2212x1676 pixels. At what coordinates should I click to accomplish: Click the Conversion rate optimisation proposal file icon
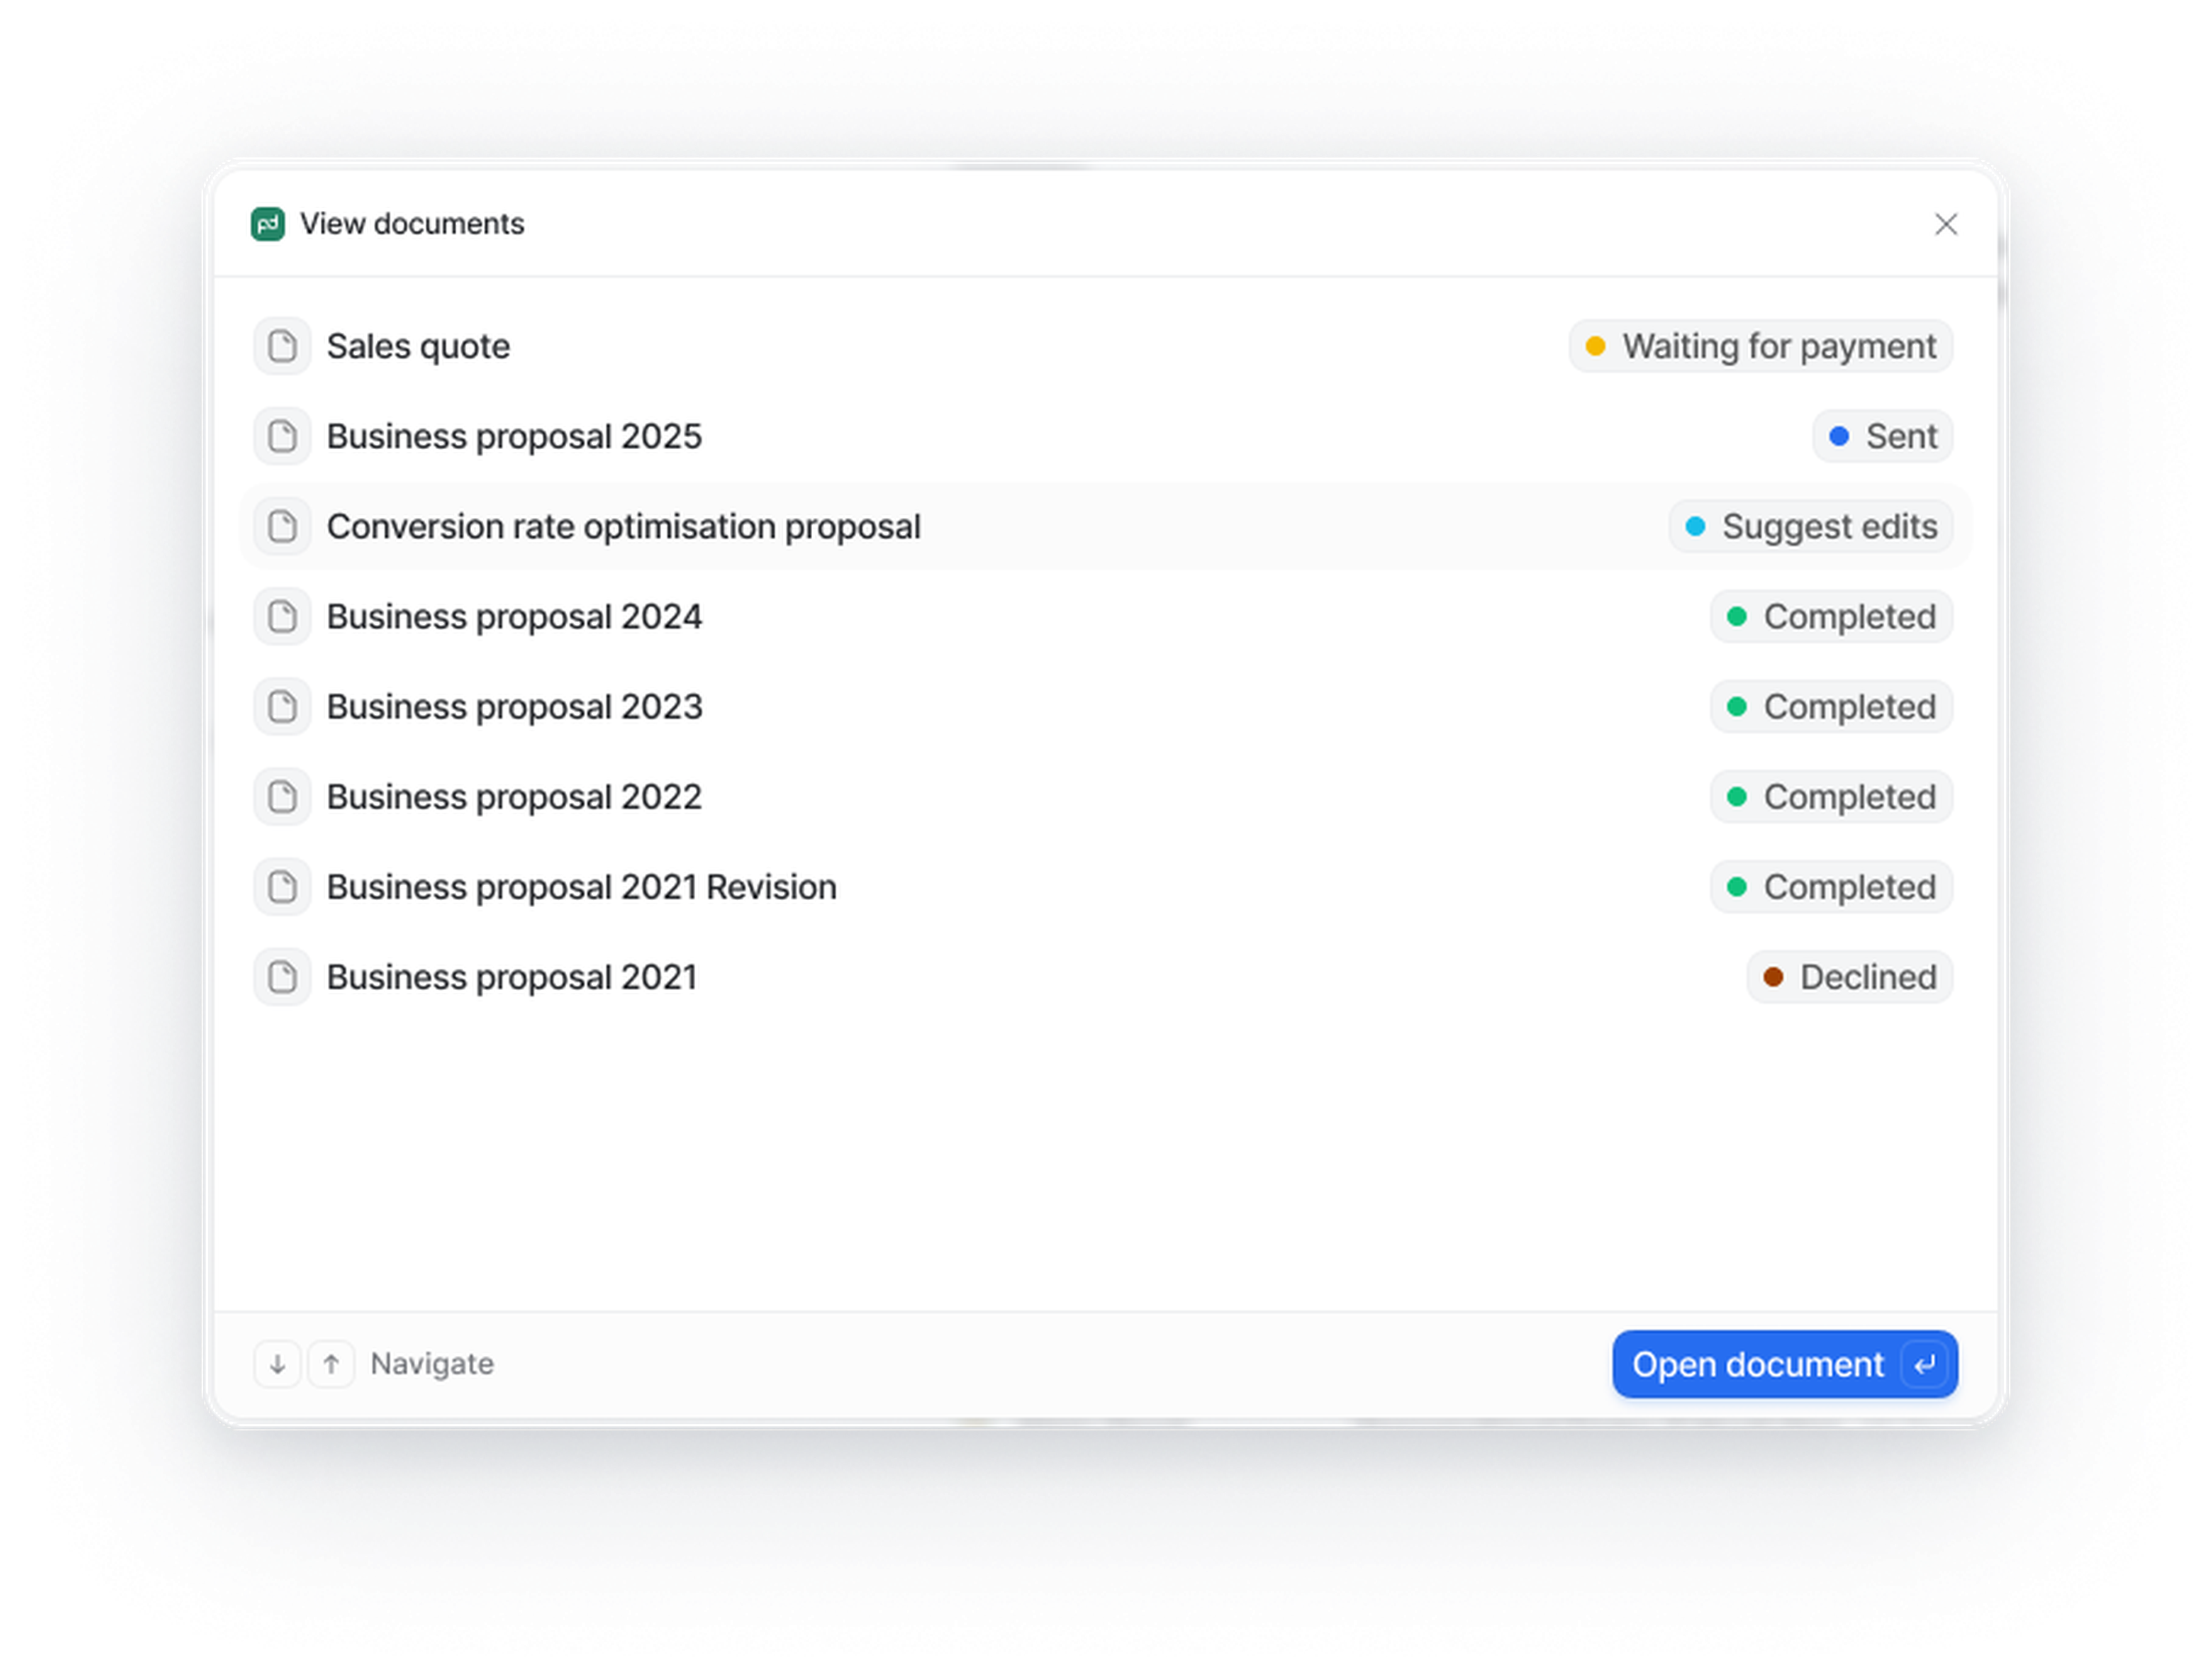282,526
